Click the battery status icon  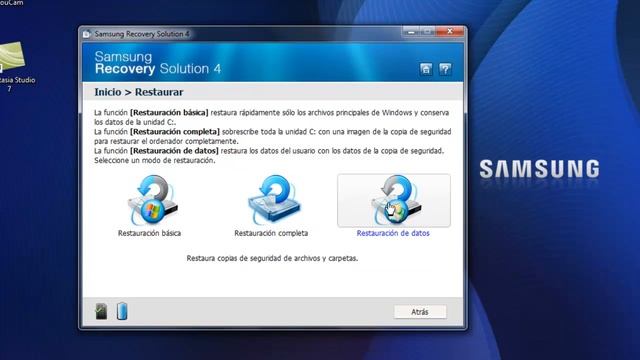point(122,311)
